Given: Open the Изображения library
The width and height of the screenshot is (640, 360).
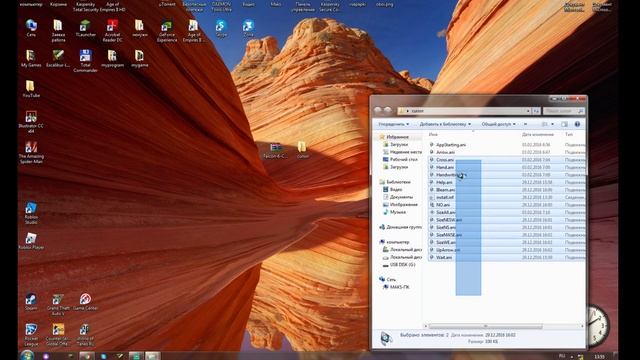Looking at the screenshot, I should coord(400,204).
